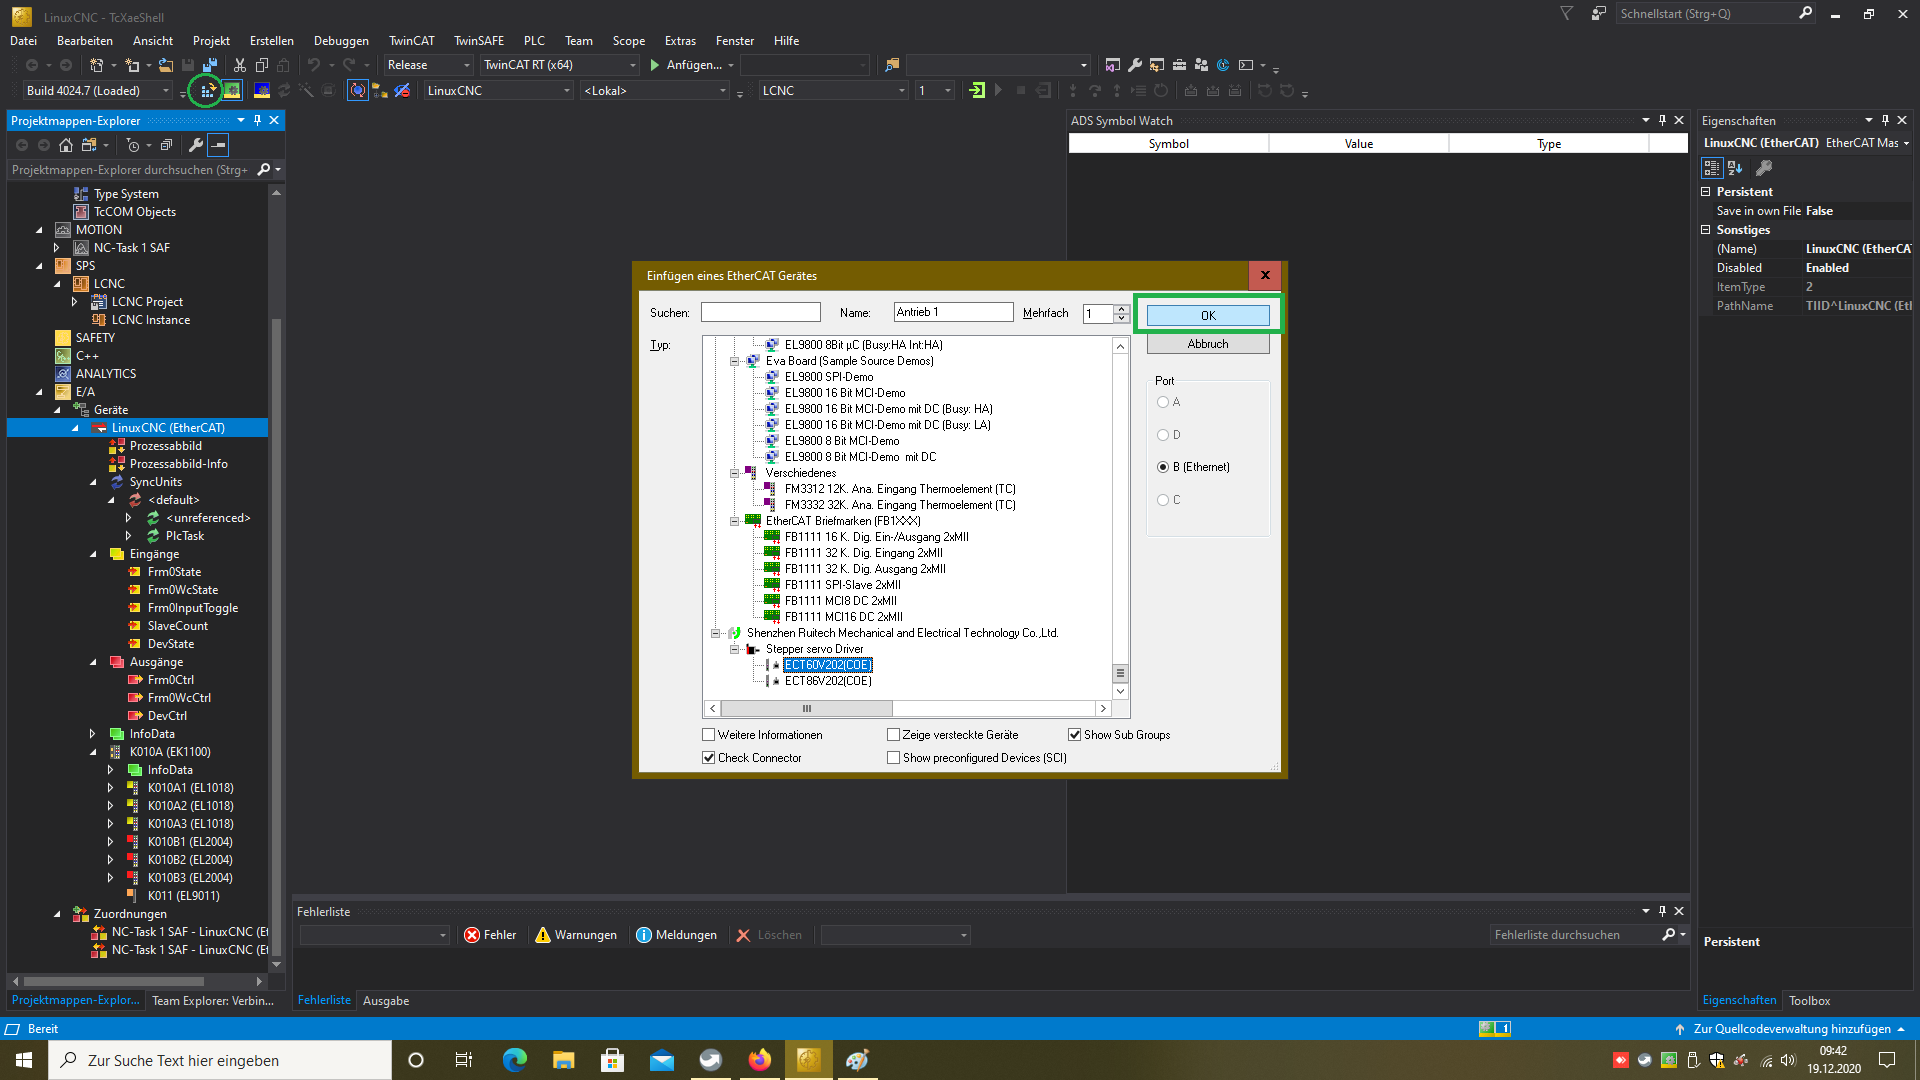Click the New Project toolbar icon
The width and height of the screenshot is (1920, 1080).
97,65
